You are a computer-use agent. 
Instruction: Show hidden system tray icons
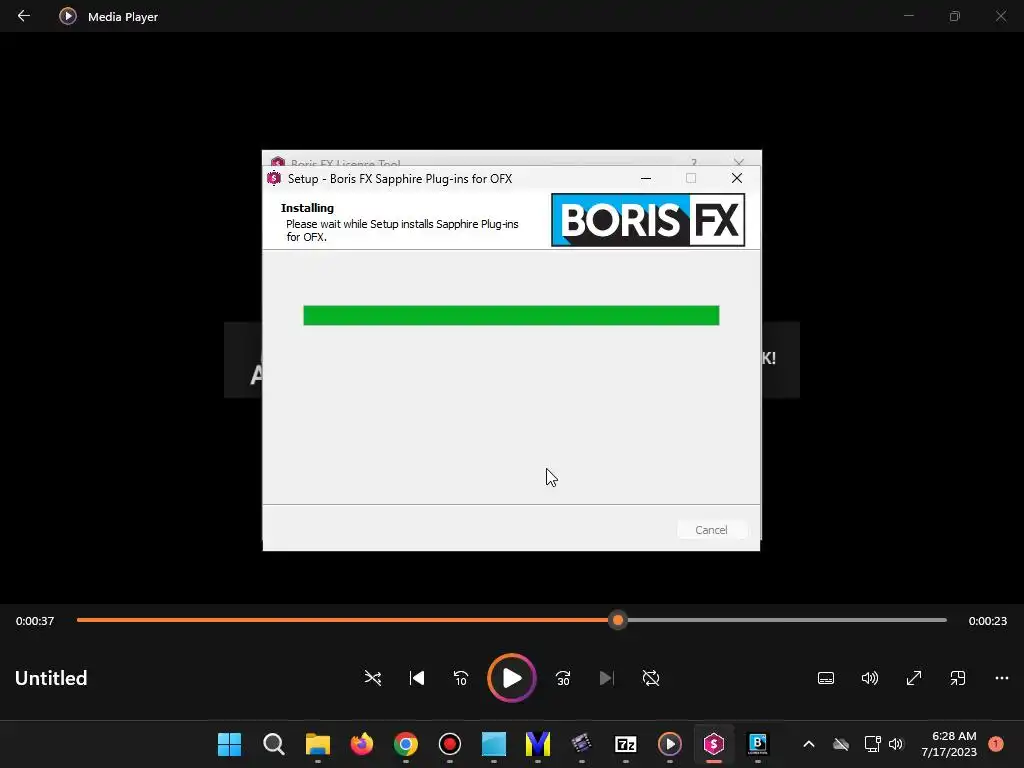[808, 744]
